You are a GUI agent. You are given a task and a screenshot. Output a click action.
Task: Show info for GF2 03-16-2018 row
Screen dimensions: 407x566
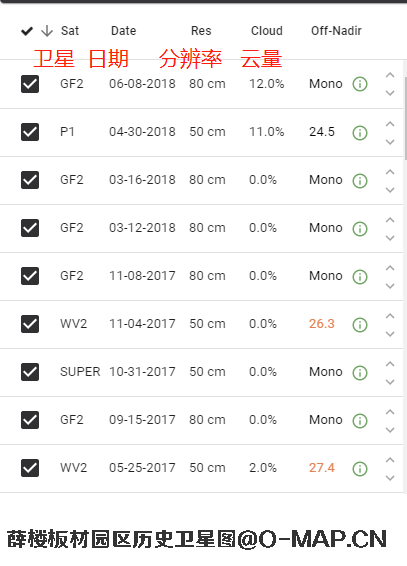click(360, 180)
